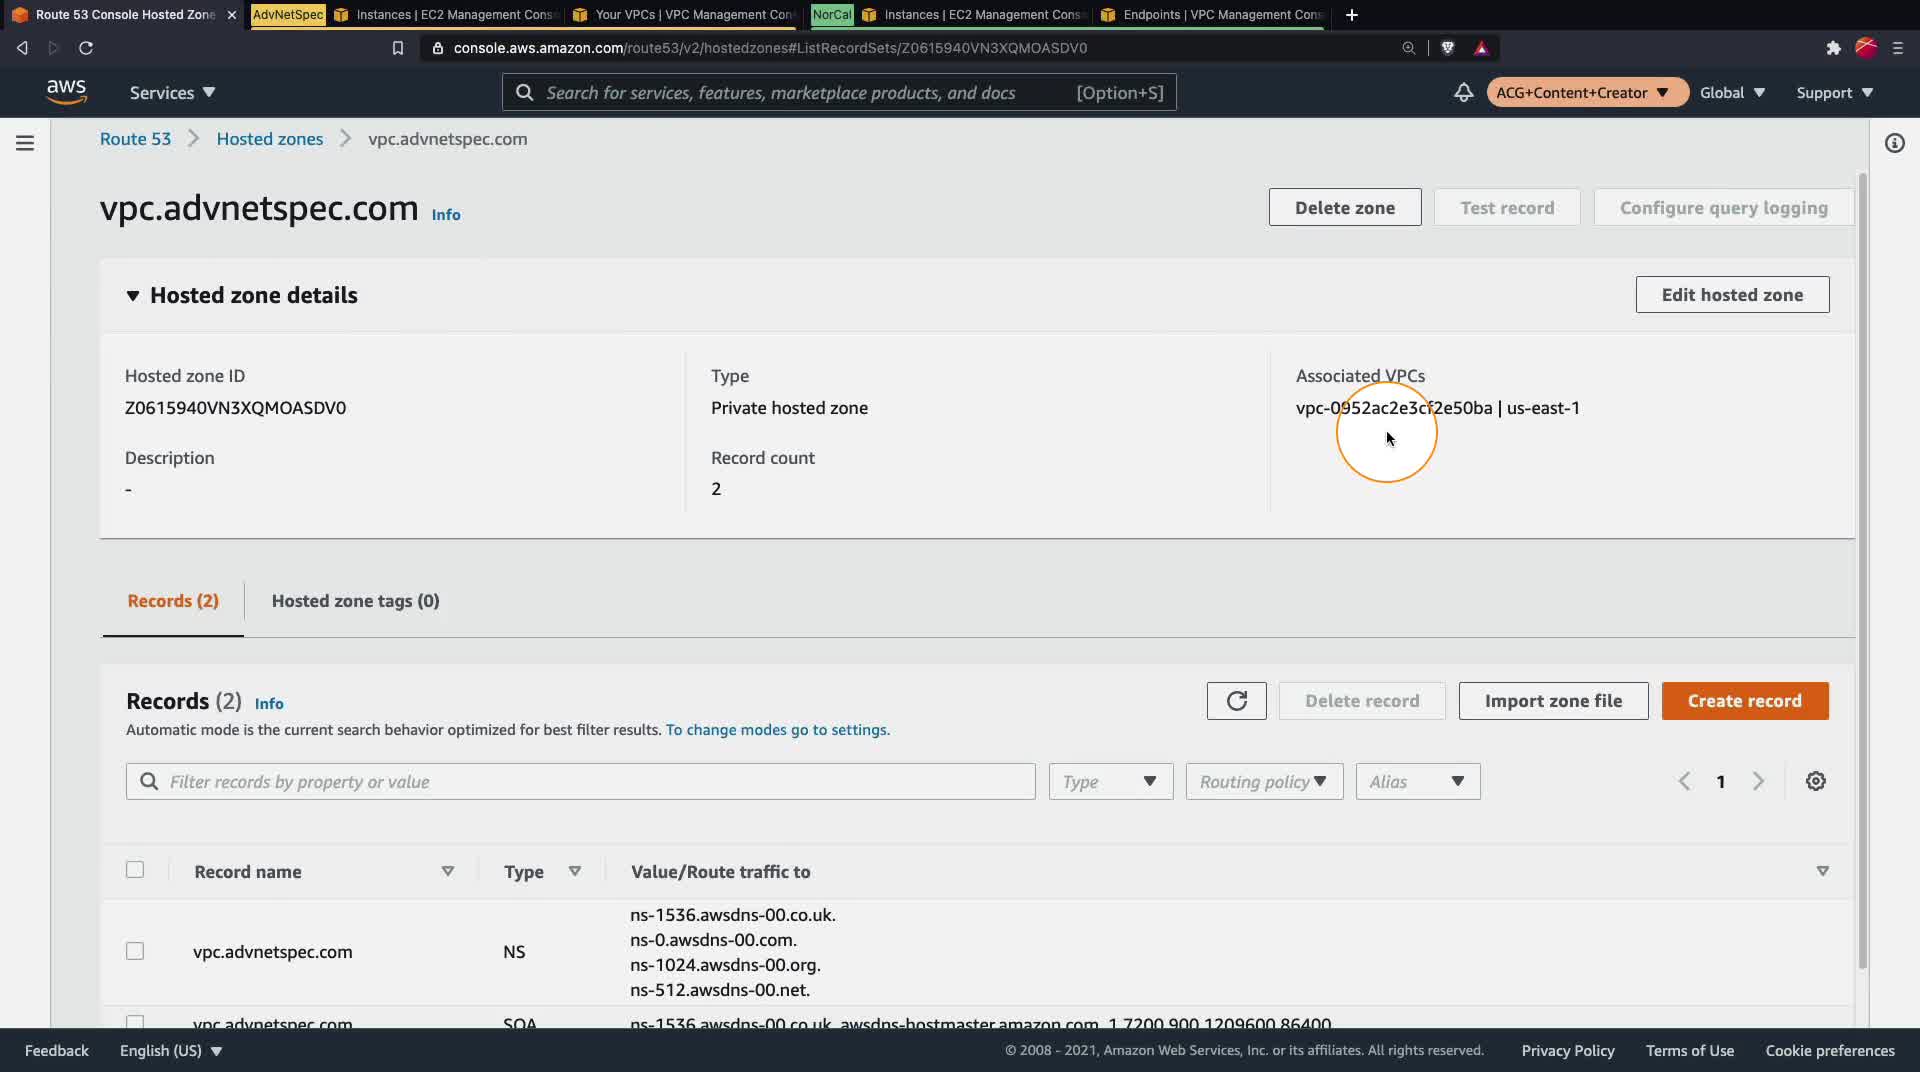Click the zoom magnifier in address bar
Screen dimensions: 1920x1072
coord(1408,48)
